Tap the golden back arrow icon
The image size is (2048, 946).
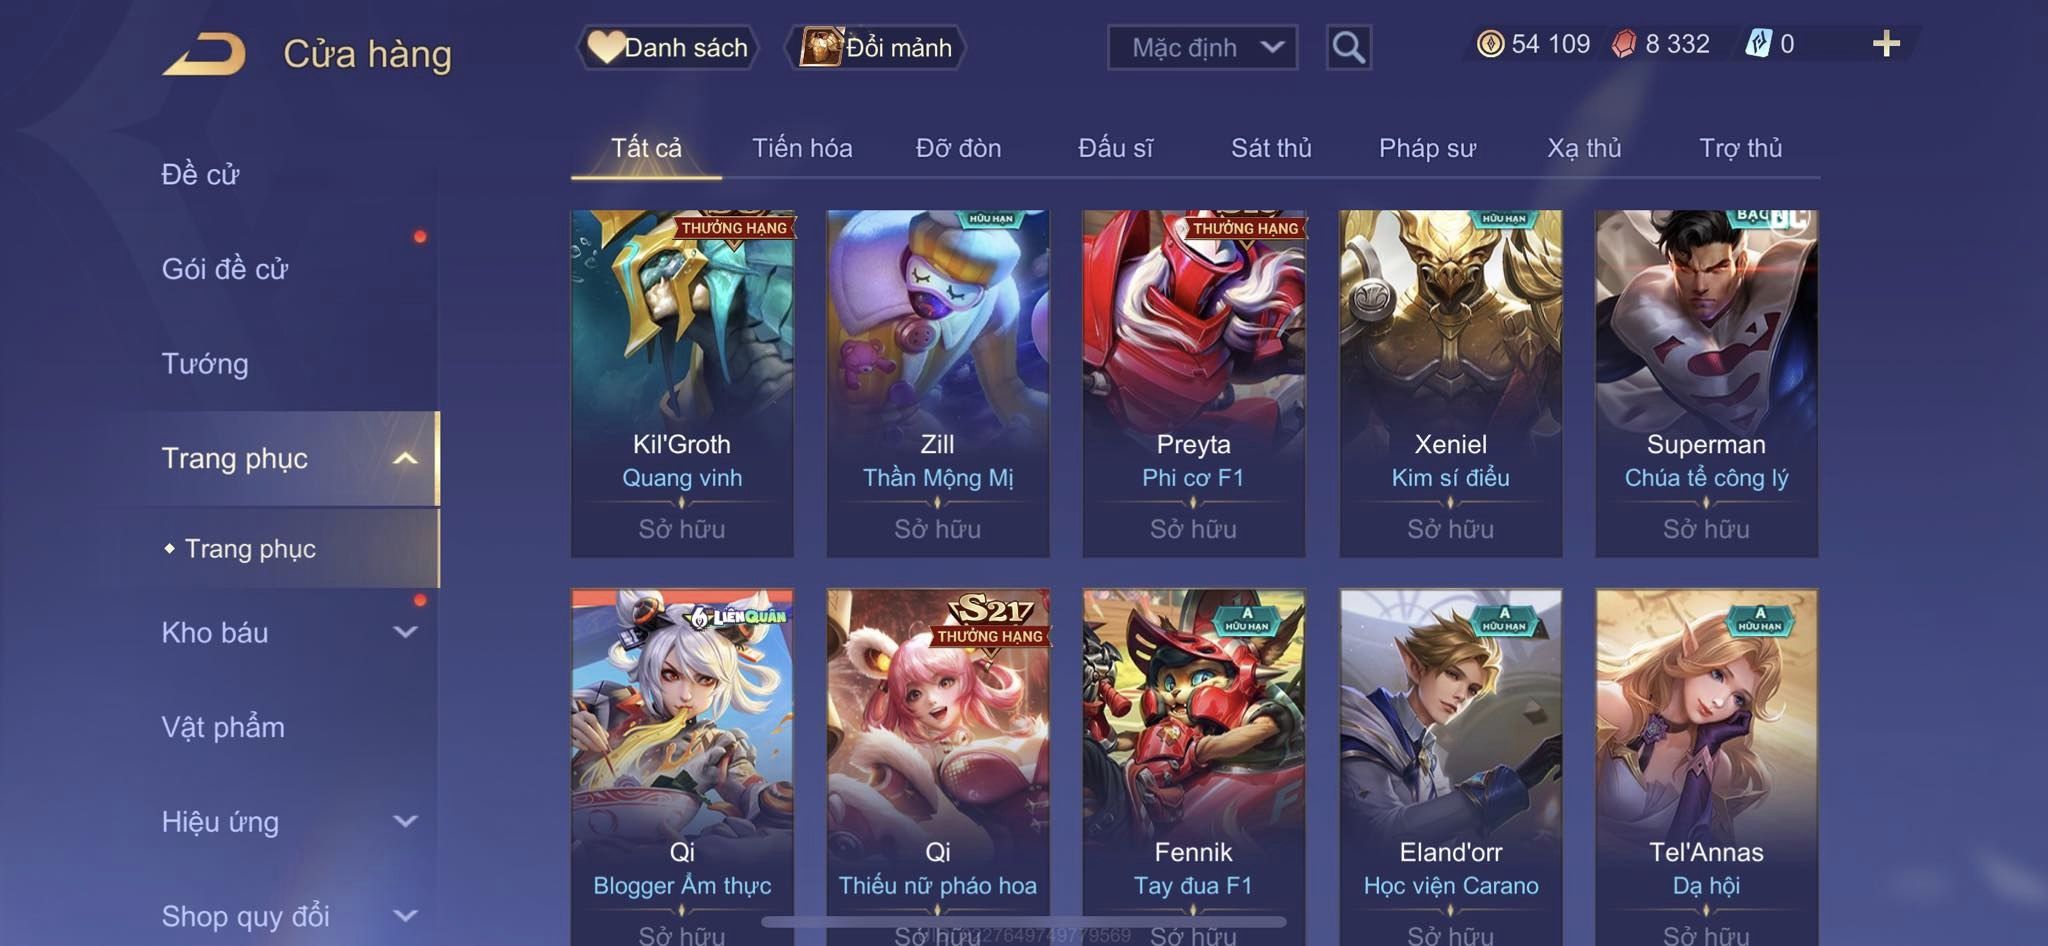204,54
